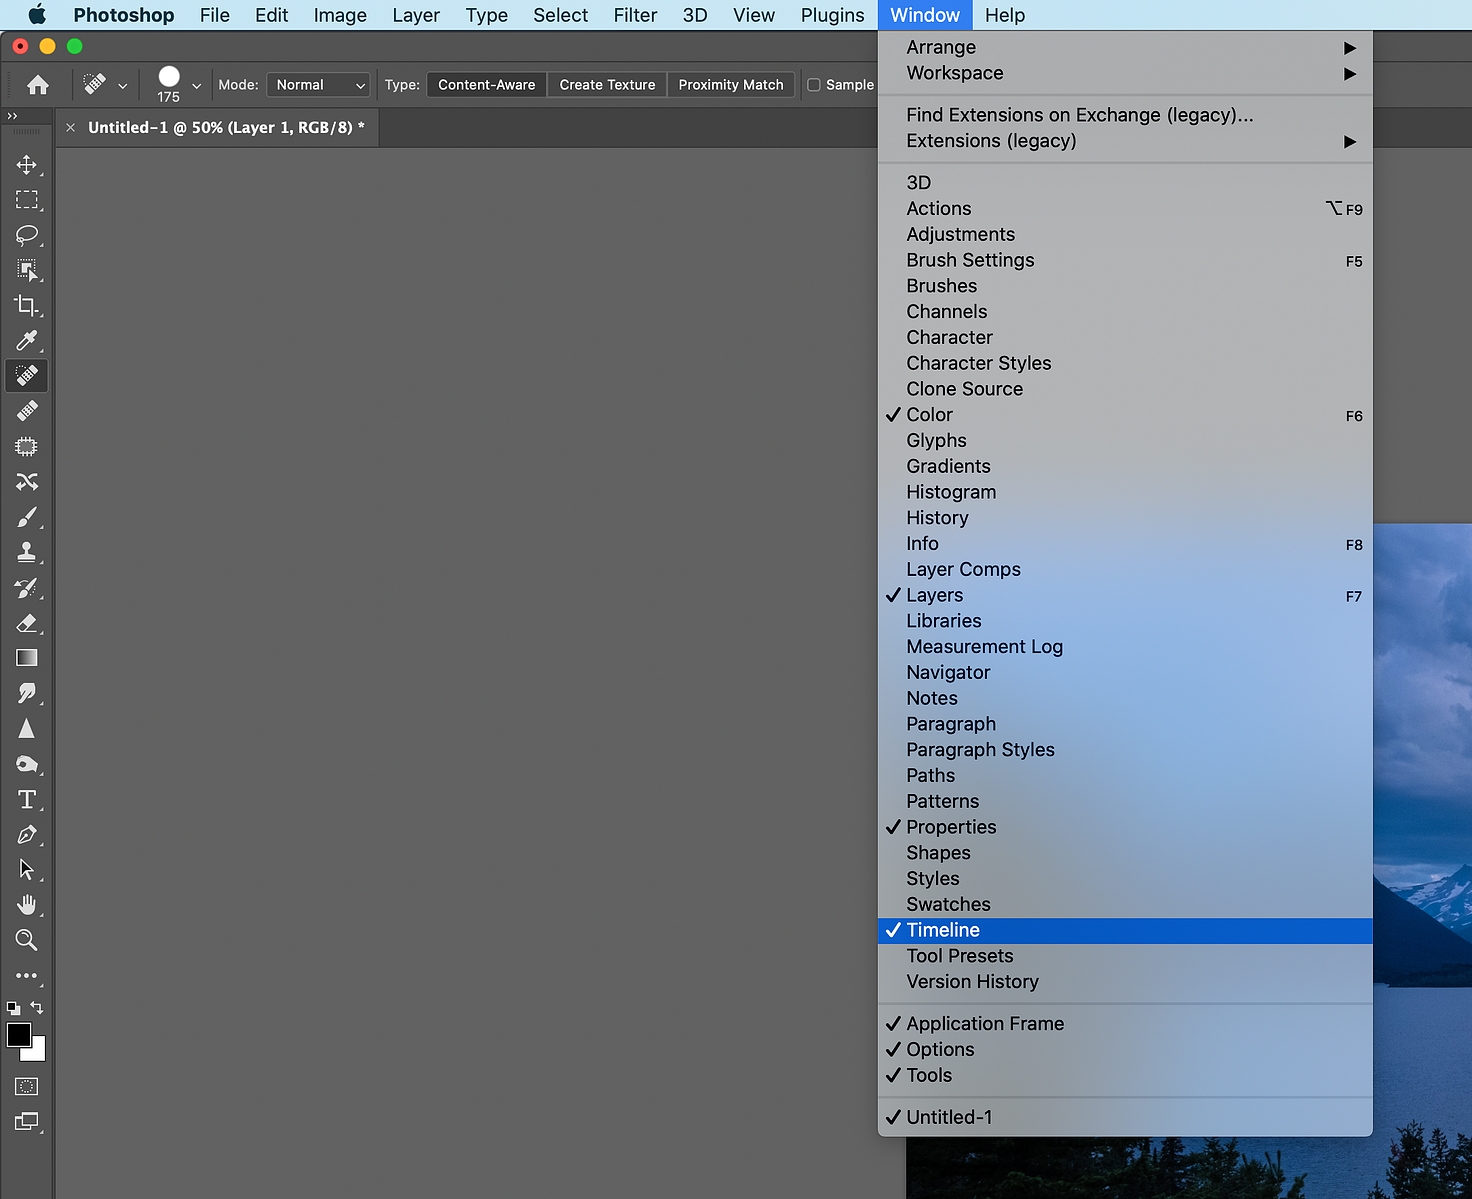Uncheck Timeline in Window menu
The width and height of the screenshot is (1472, 1199).
click(x=1125, y=930)
